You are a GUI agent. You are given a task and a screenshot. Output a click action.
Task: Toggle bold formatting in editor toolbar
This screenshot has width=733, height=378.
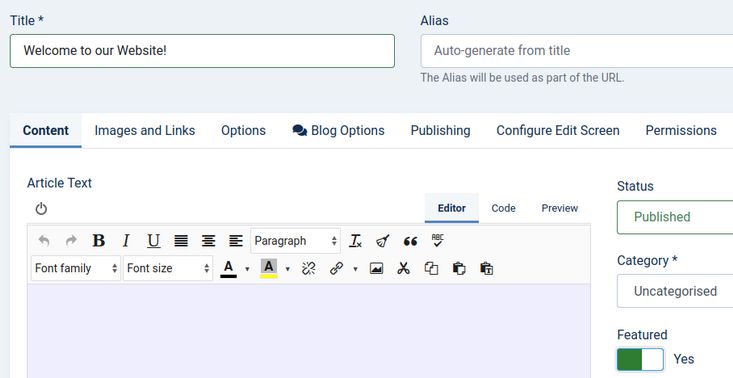click(x=98, y=241)
